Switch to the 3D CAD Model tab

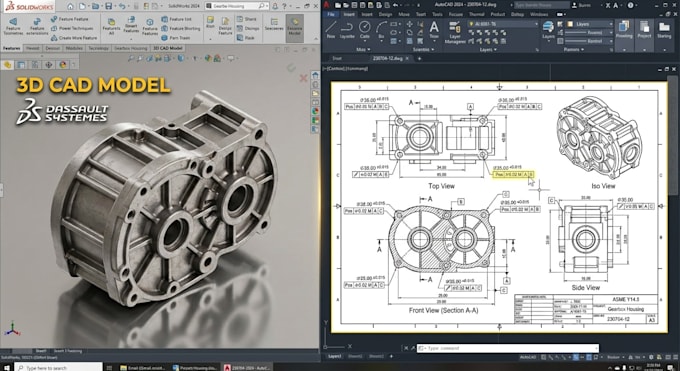[x=168, y=48]
